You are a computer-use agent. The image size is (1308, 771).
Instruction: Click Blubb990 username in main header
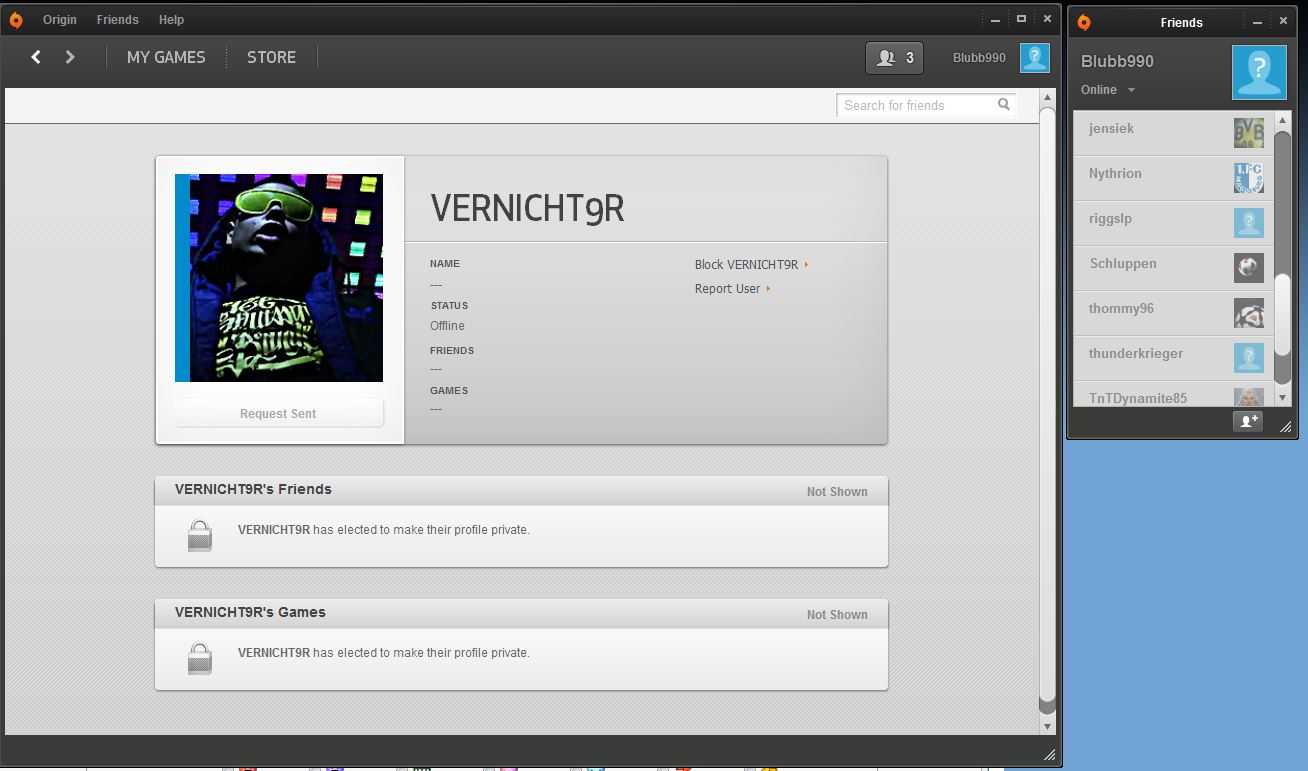point(979,58)
